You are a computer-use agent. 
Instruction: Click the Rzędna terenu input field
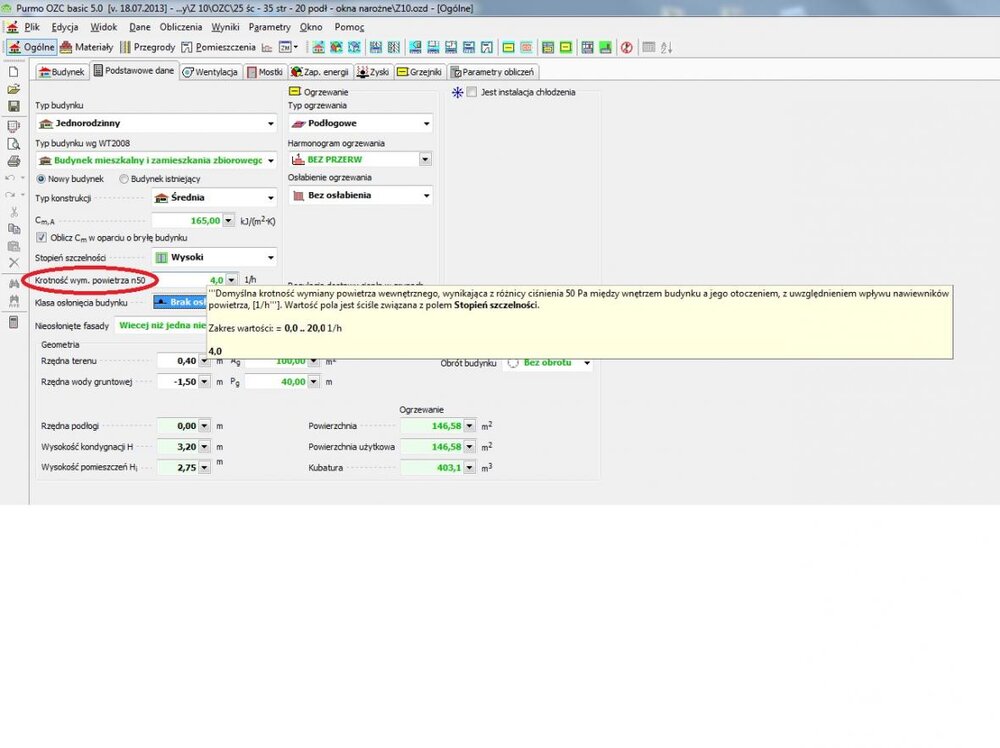178,361
